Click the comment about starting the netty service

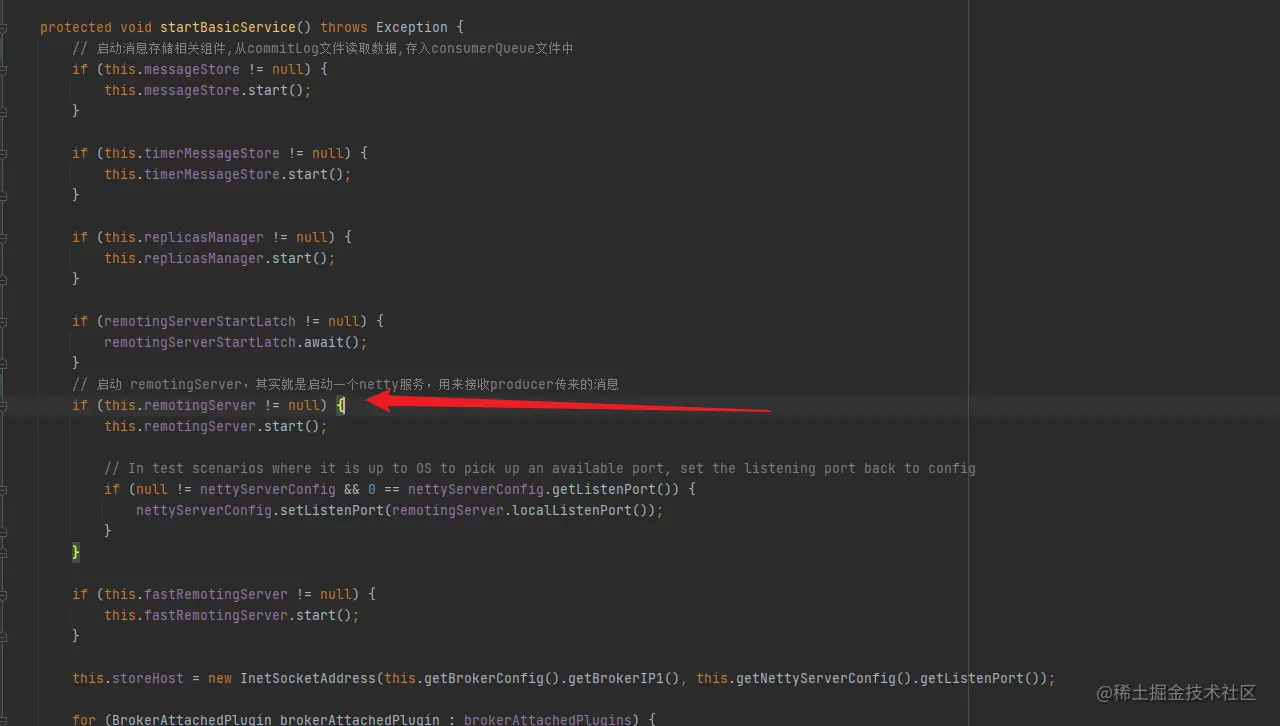point(345,384)
